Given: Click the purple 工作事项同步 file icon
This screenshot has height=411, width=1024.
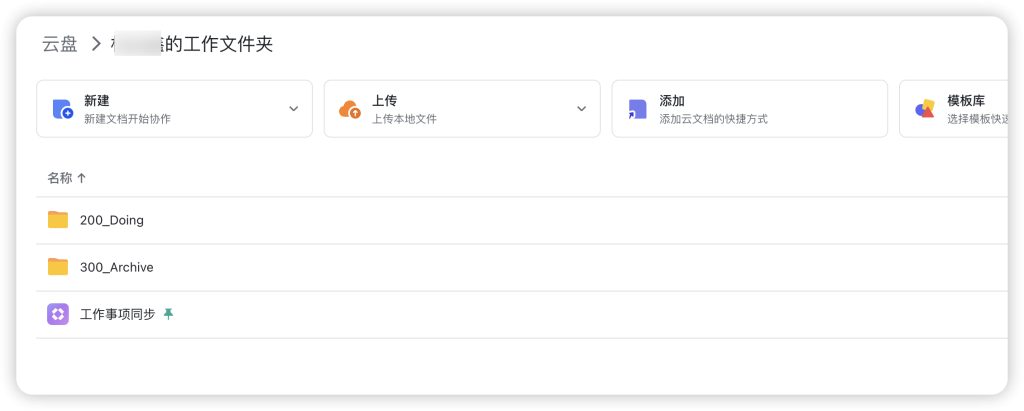Looking at the screenshot, I should tap(58, 314).
